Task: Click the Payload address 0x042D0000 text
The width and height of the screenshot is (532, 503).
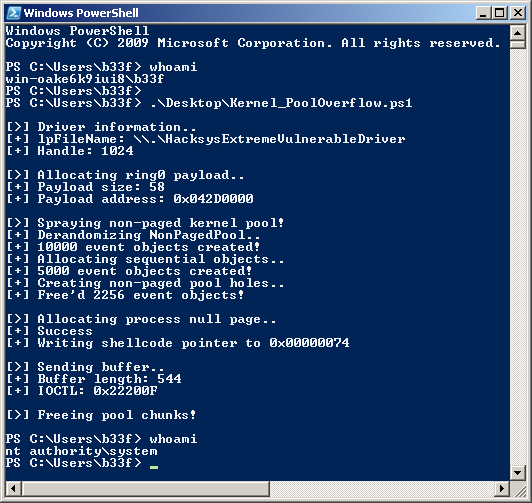Action: (146, 199)
